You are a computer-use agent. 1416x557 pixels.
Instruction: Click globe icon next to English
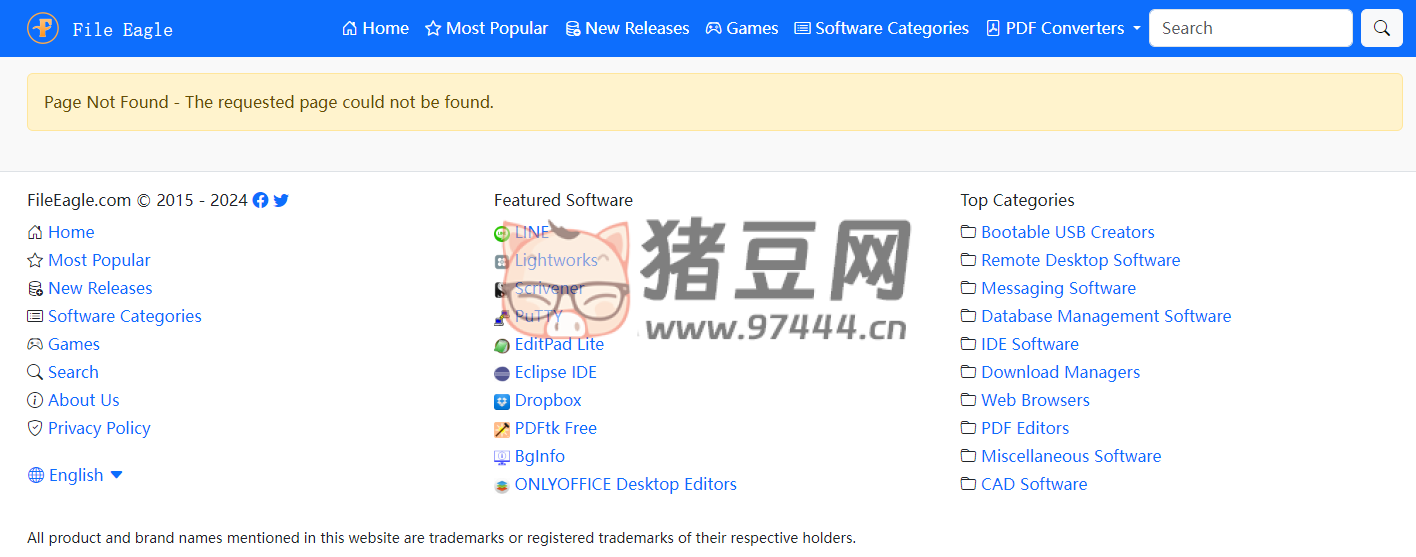pyautogui.click(x=36, y=475)
